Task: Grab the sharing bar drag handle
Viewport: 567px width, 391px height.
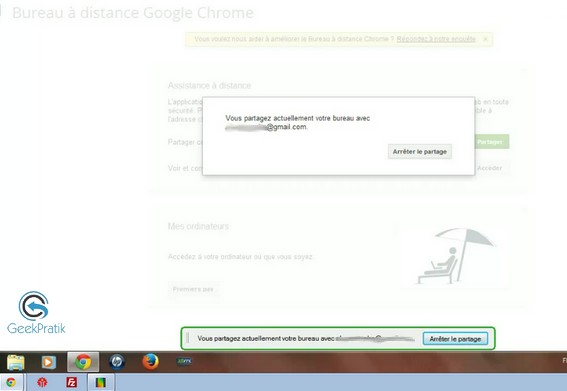Action: [188, 339]
